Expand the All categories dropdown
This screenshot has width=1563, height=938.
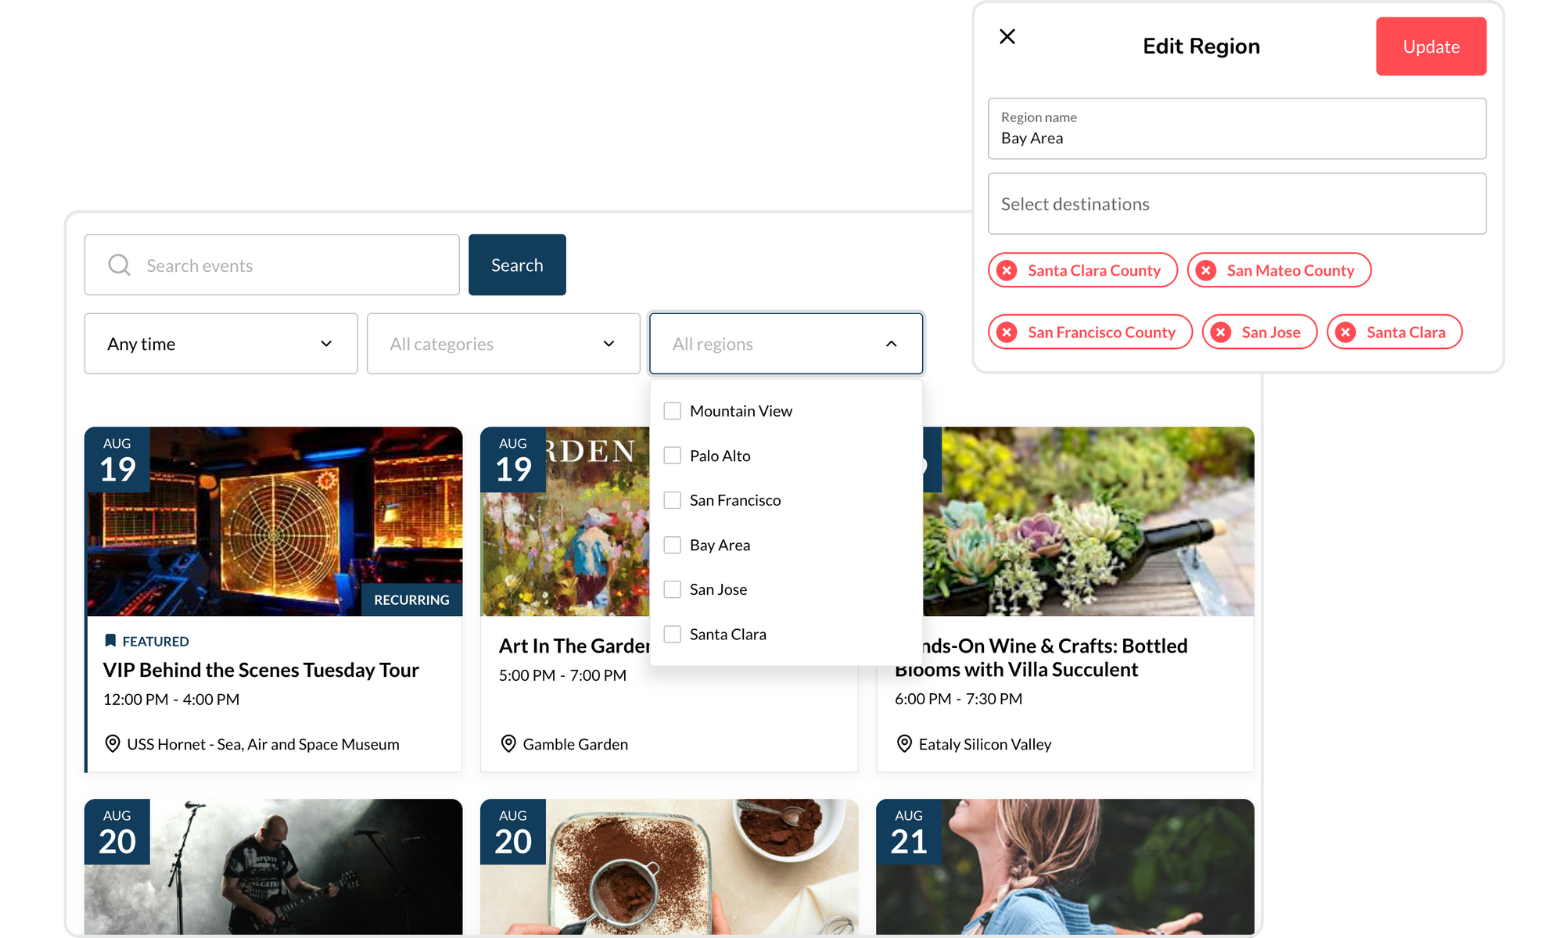[x=503, y=344]
